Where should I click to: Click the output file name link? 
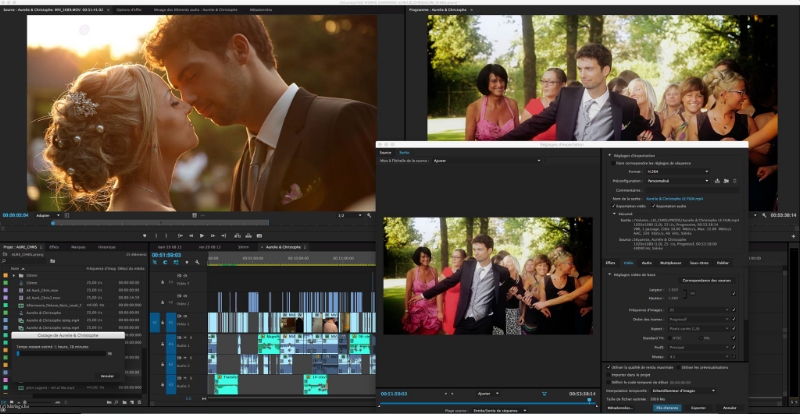pos(677,198)
